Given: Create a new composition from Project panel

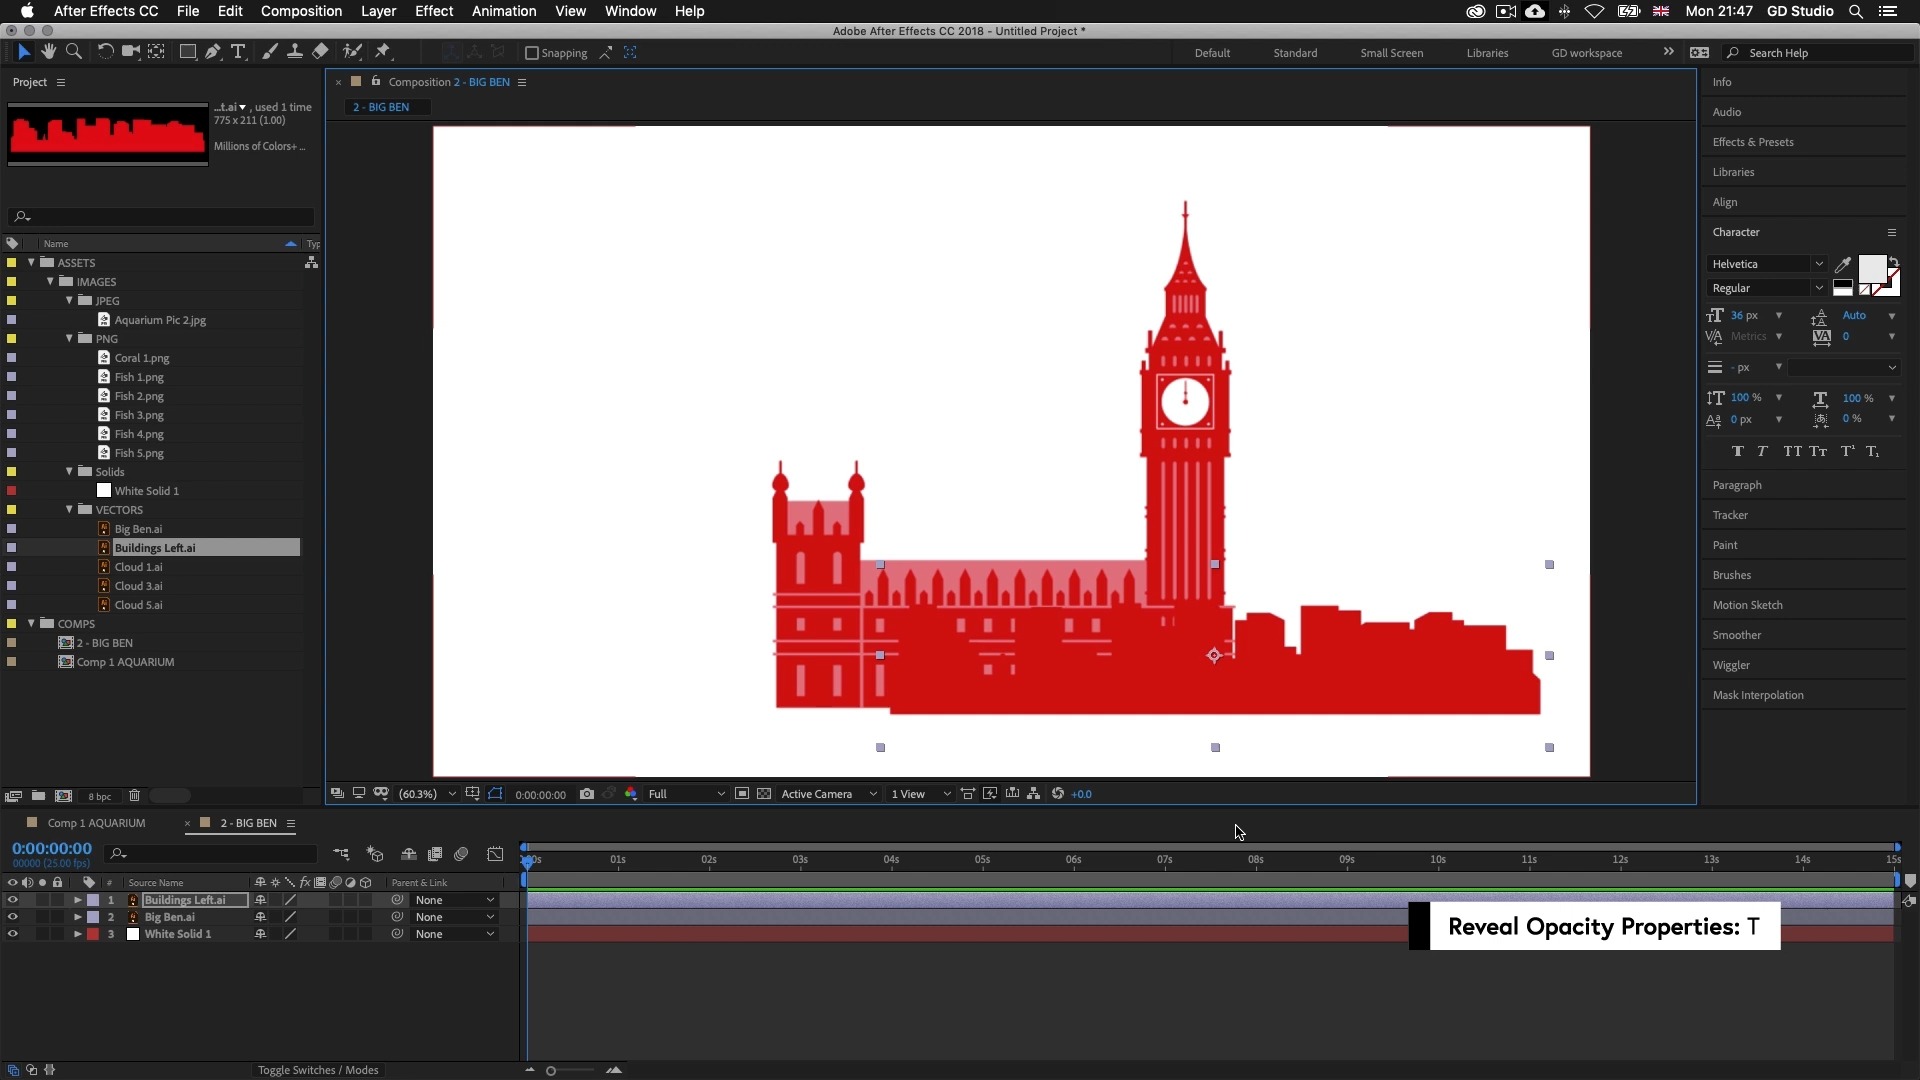Looking at the screenshot, I should click(x=63, y=796).
